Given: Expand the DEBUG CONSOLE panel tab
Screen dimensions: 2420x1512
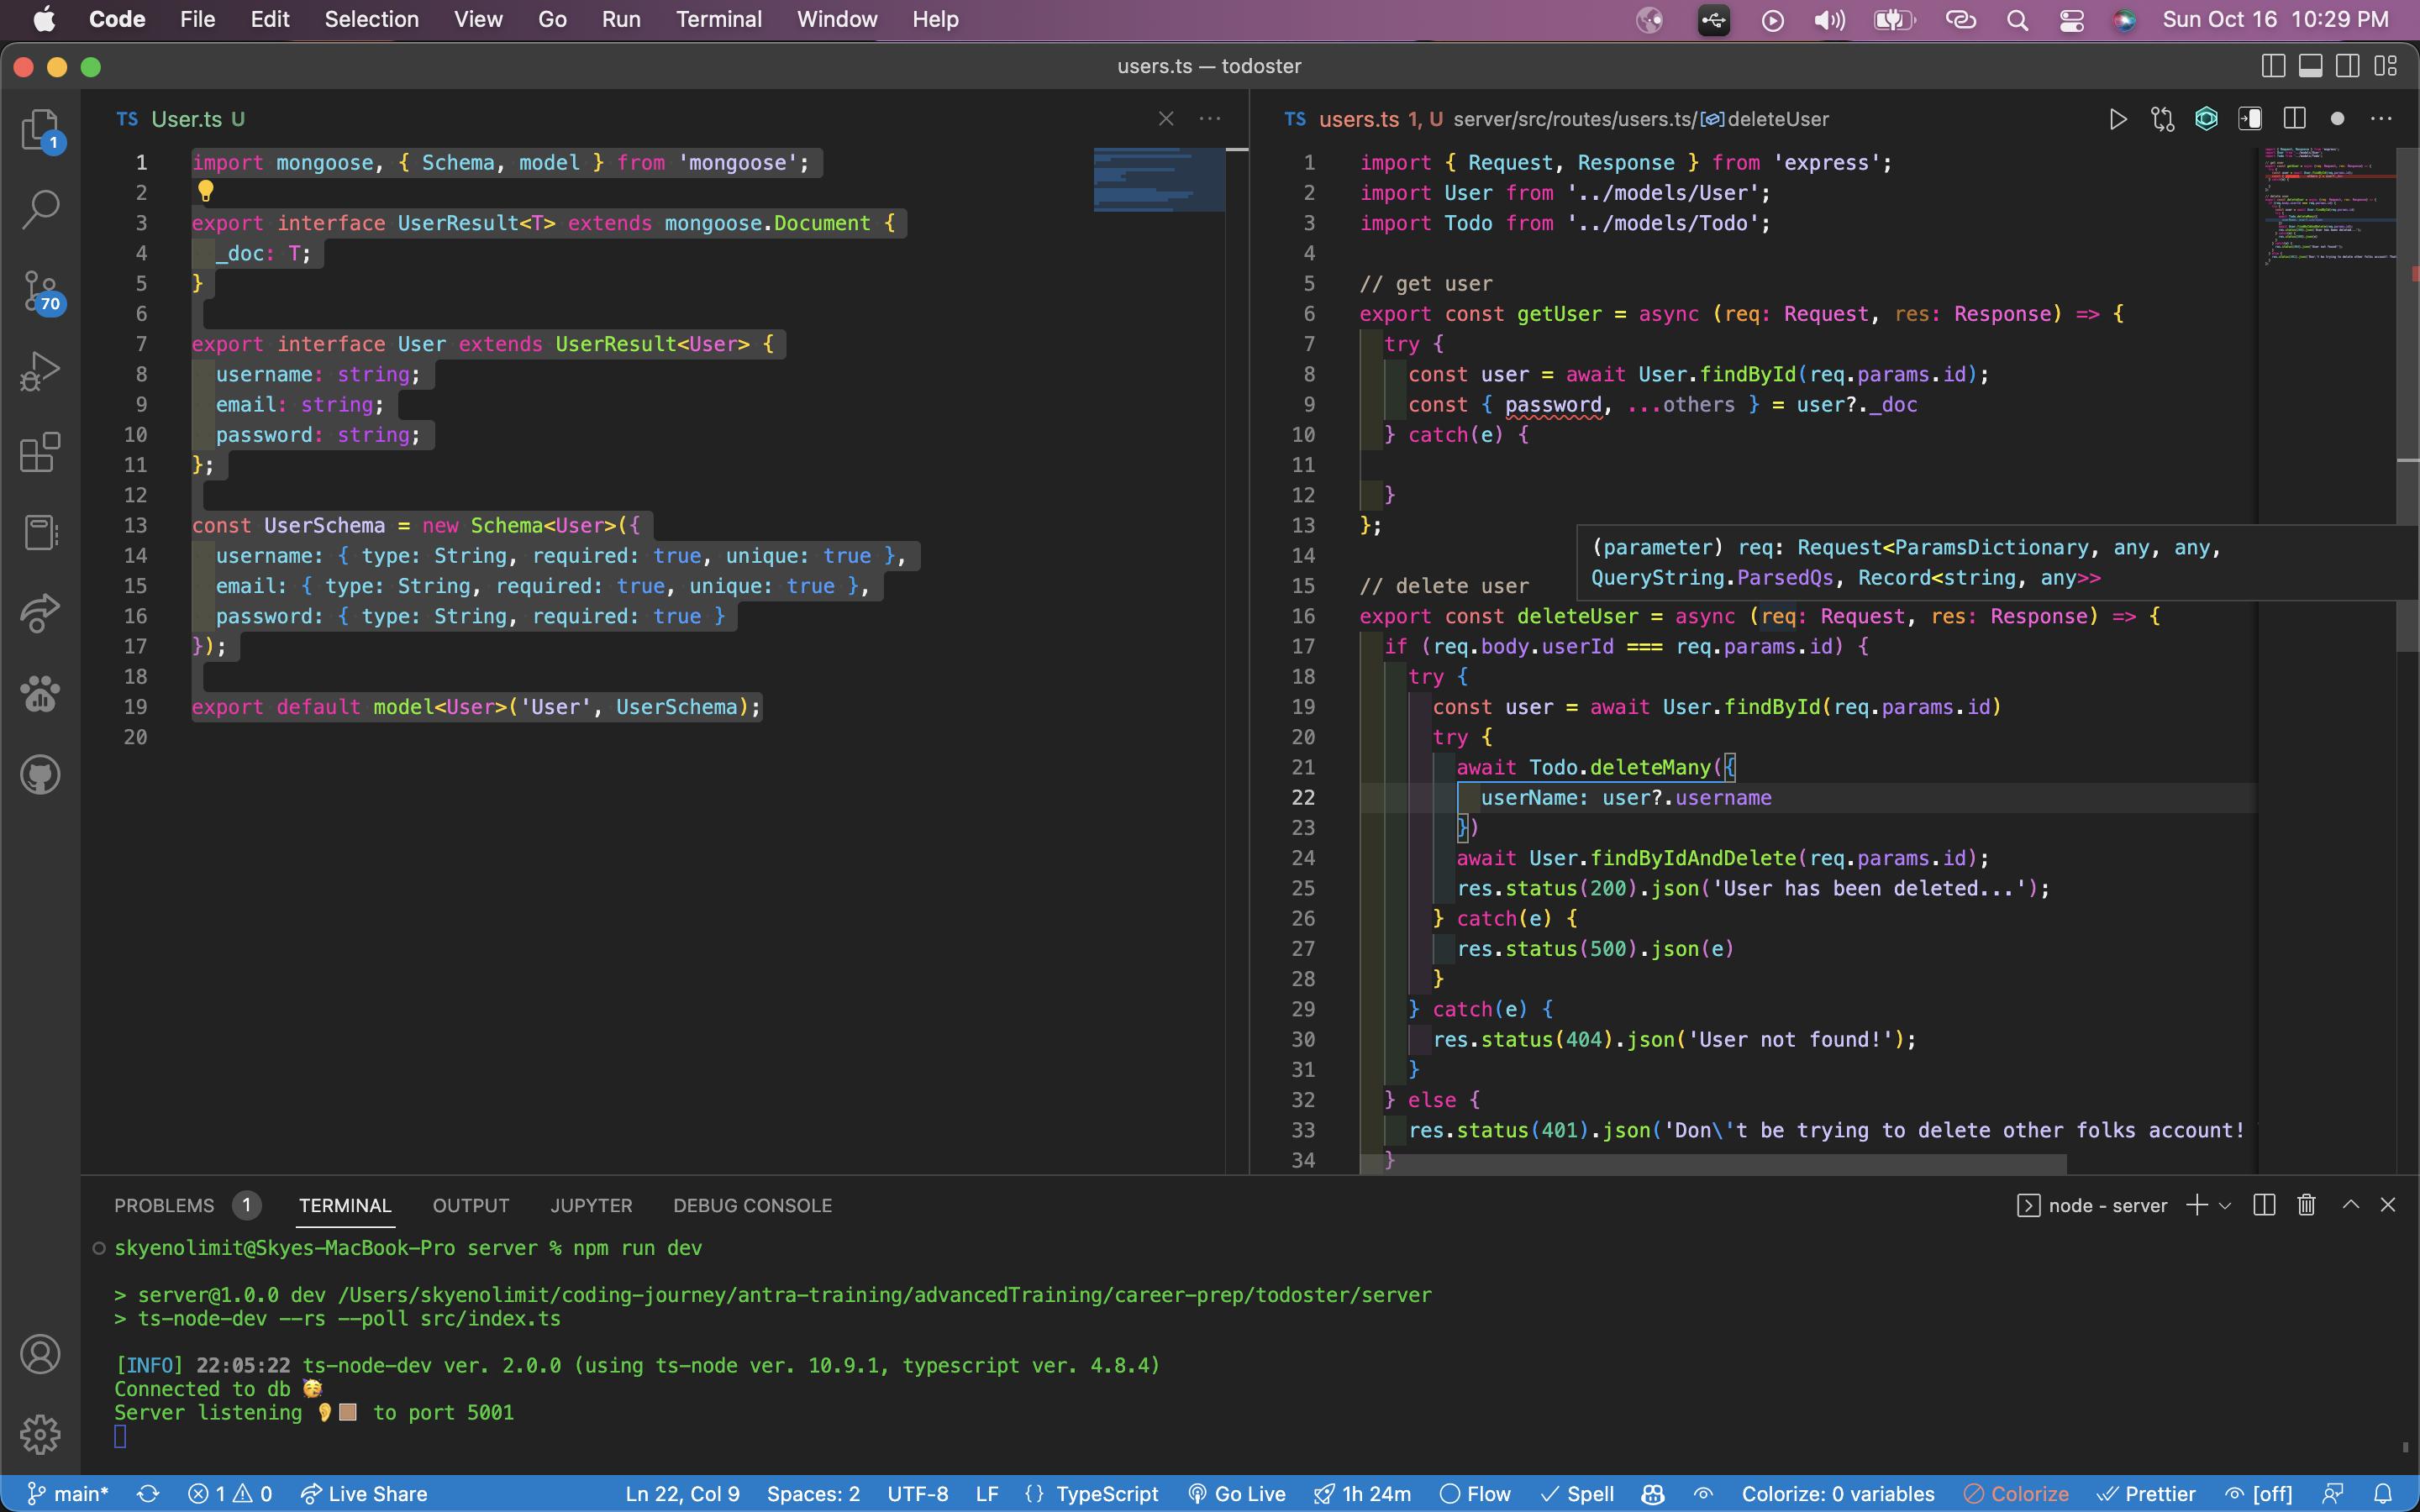Looking at the screenshot, I should point(755,1204).
